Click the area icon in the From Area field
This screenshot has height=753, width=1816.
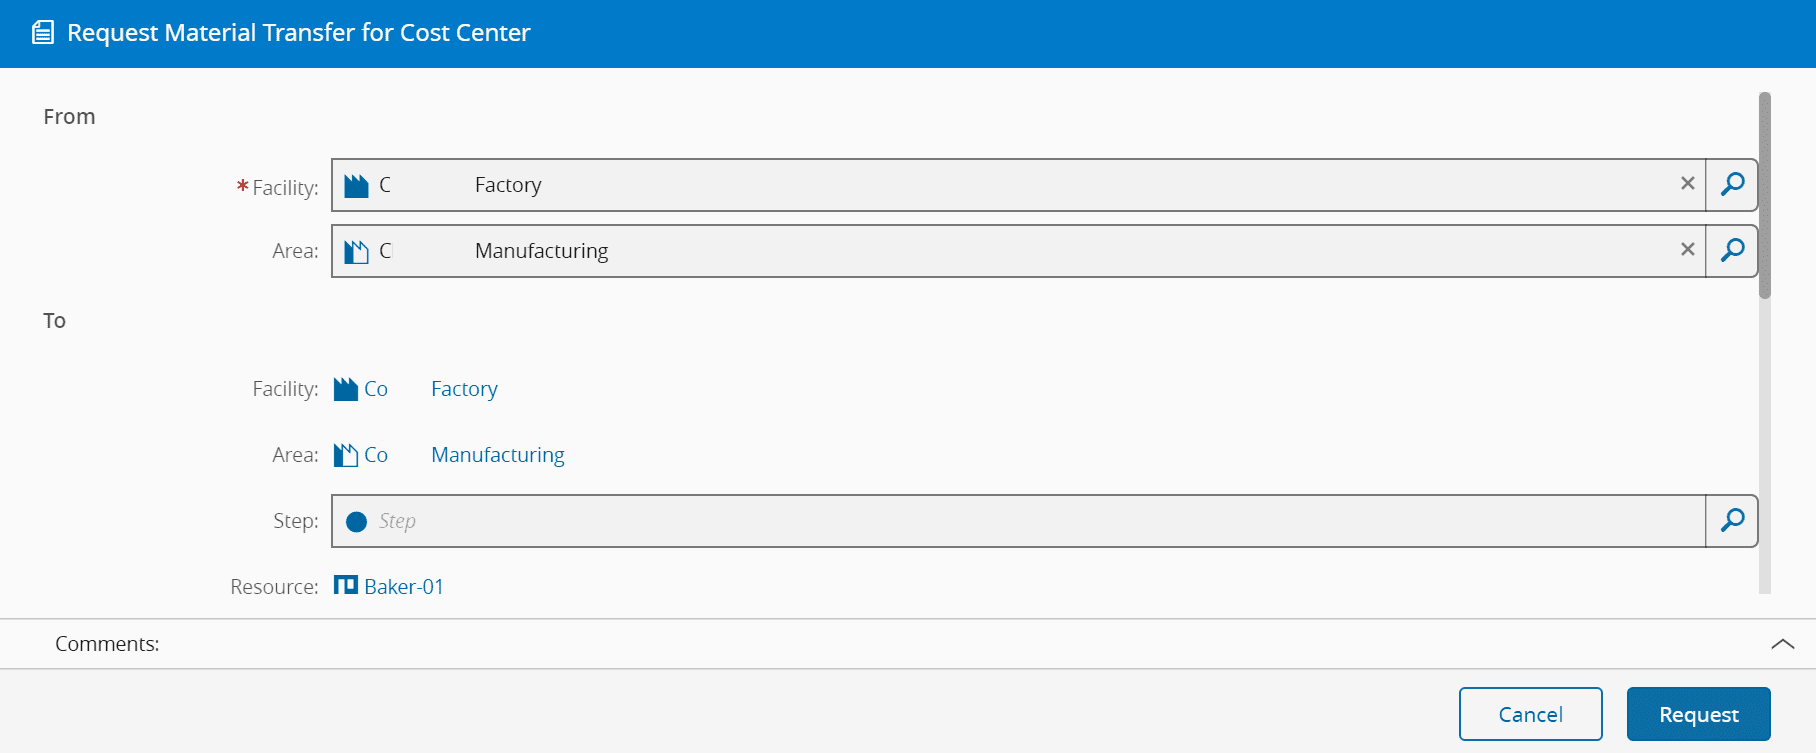356,251
